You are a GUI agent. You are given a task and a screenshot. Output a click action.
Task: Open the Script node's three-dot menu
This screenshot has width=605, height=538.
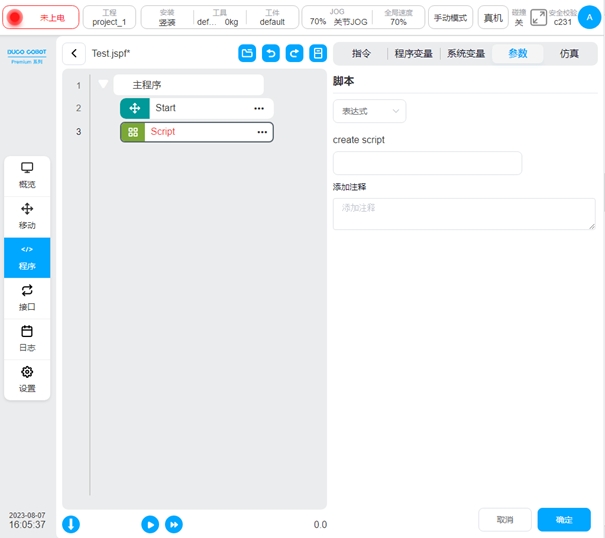click(262, 132)
